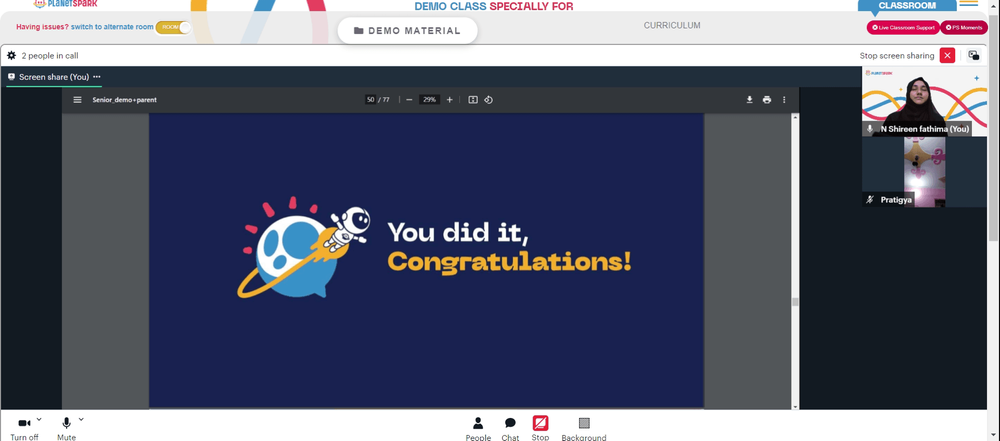Open PDF sidebar hamburger menu
This screenshot has width=1000, height=441.
point(77,100)
